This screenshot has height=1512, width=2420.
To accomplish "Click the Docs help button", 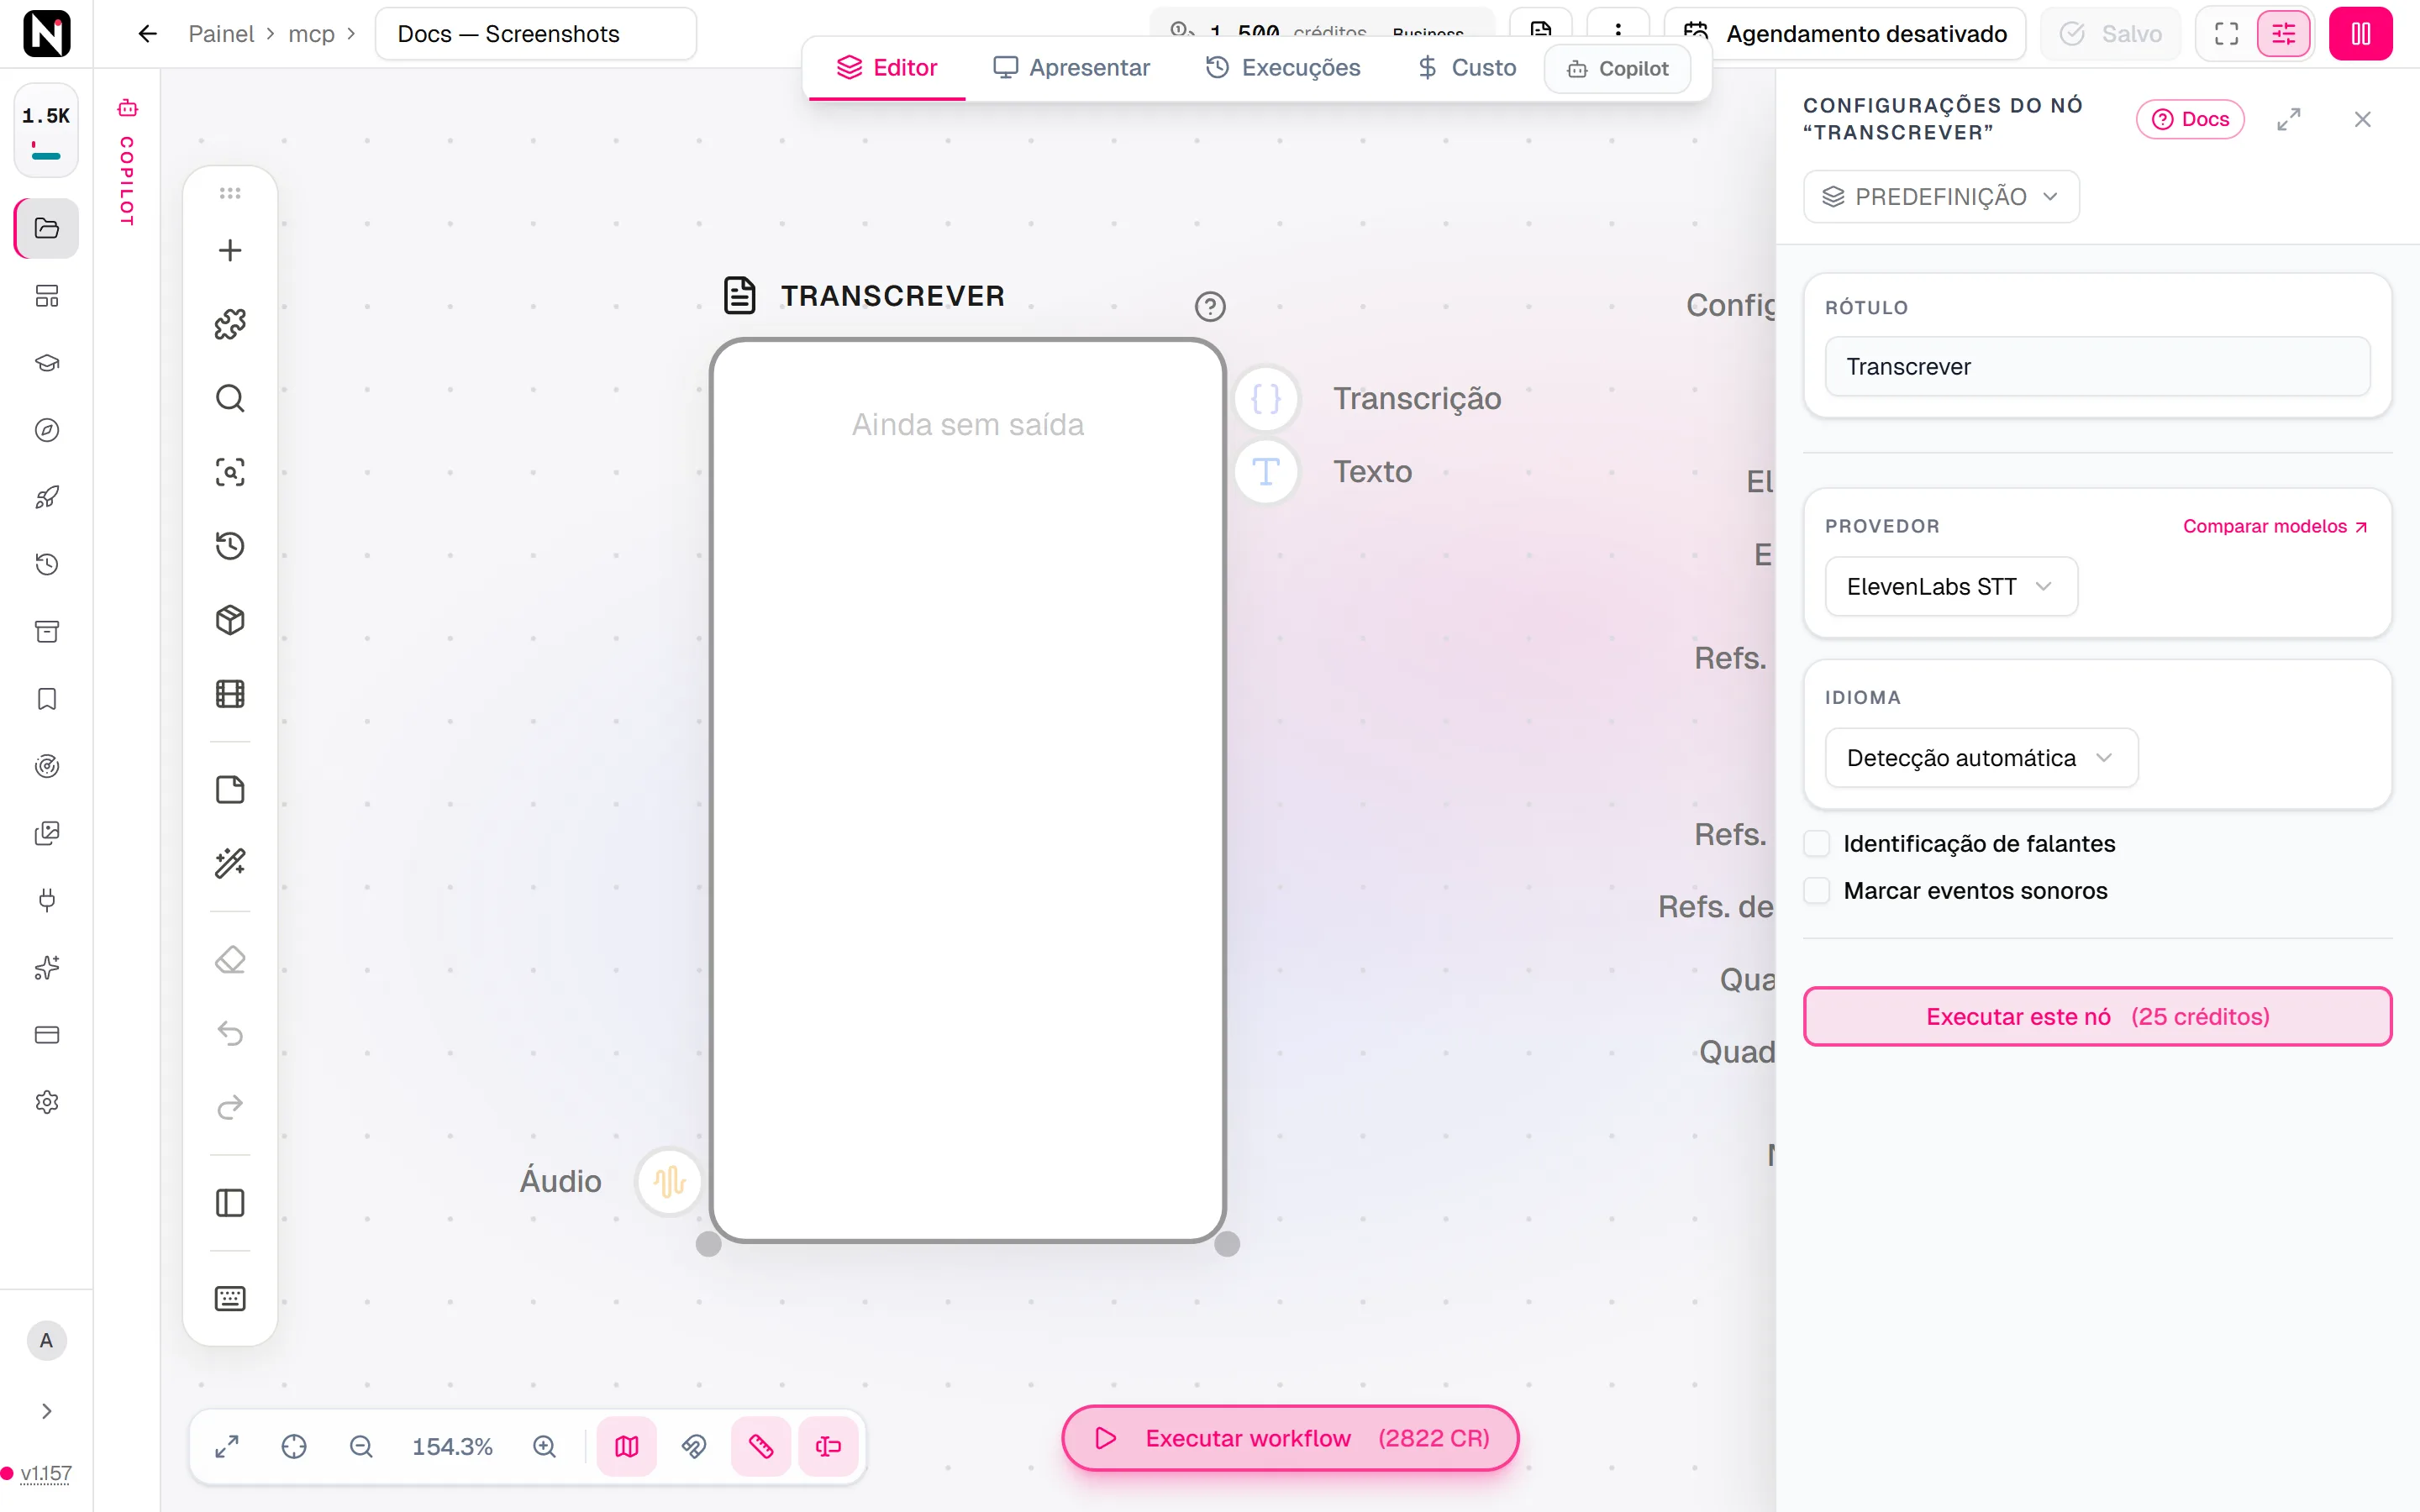I will (2190, 119).
